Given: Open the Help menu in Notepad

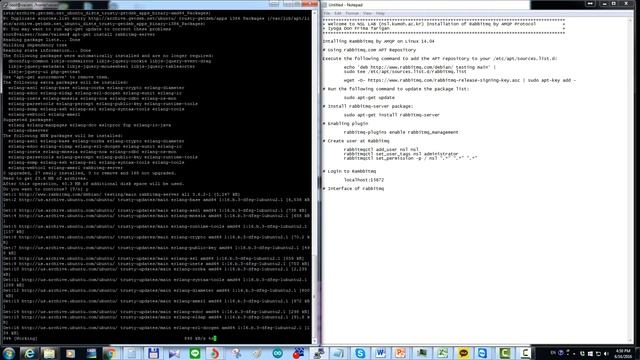Looking at the screenshot, I should [x=380, y=13].
